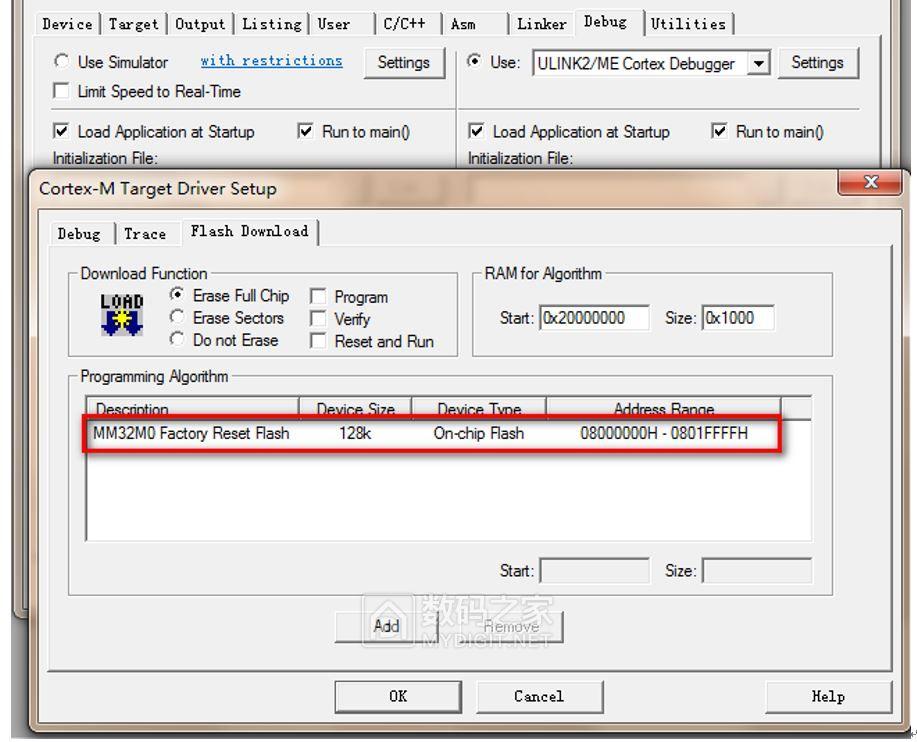Click the Address Range column header
Image resolution: width=917 pixels, height=742 pixels.
pos(664,408)
